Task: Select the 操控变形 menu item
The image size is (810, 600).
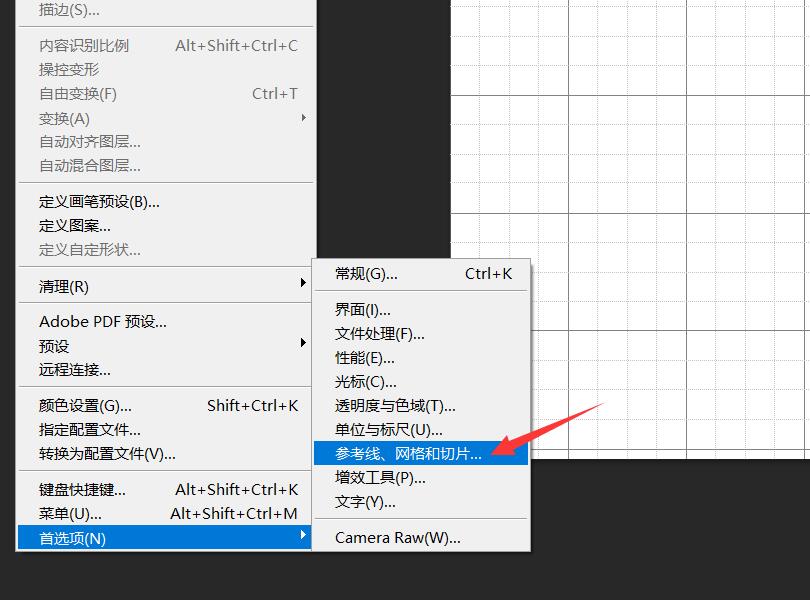Action: click(166, 69)
